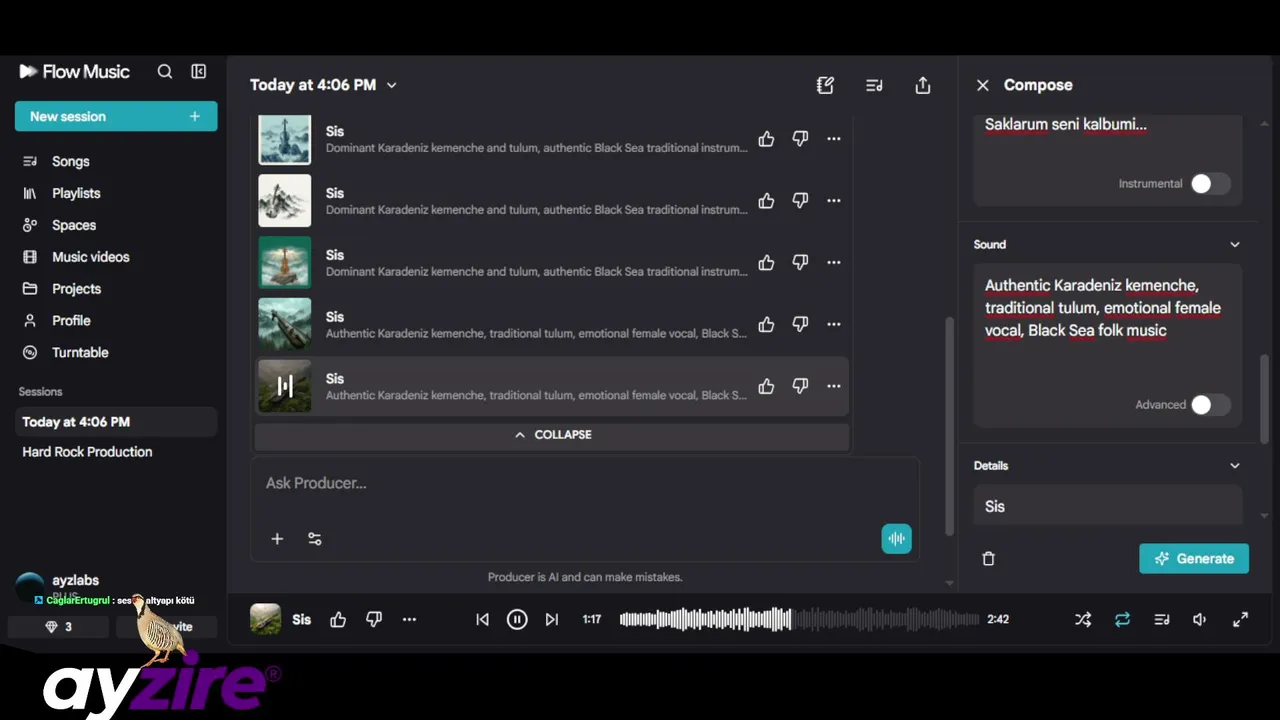Share the current session

(x=923, y=85)
